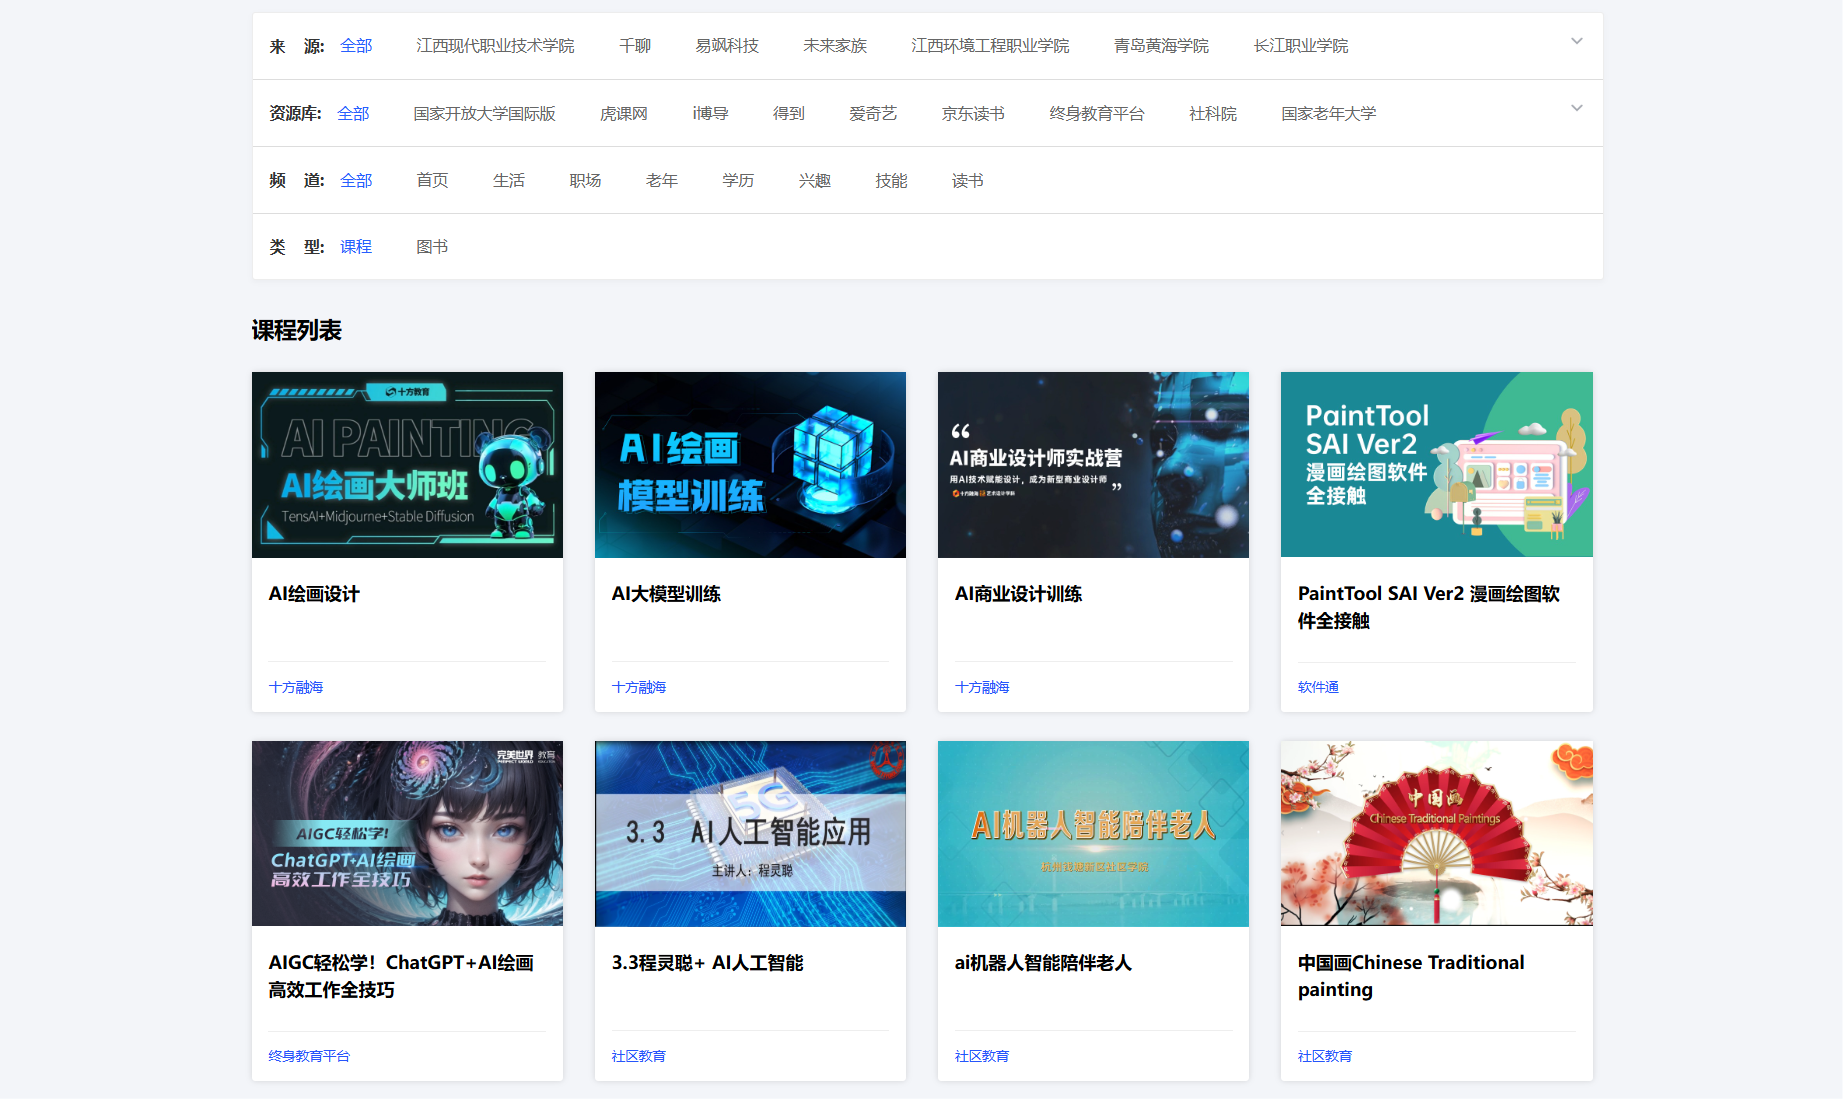Filter courses by 老年 channel
The height and width of the screenshot is (1099, 1843).
pyautogui.click(x=662, y=180)
